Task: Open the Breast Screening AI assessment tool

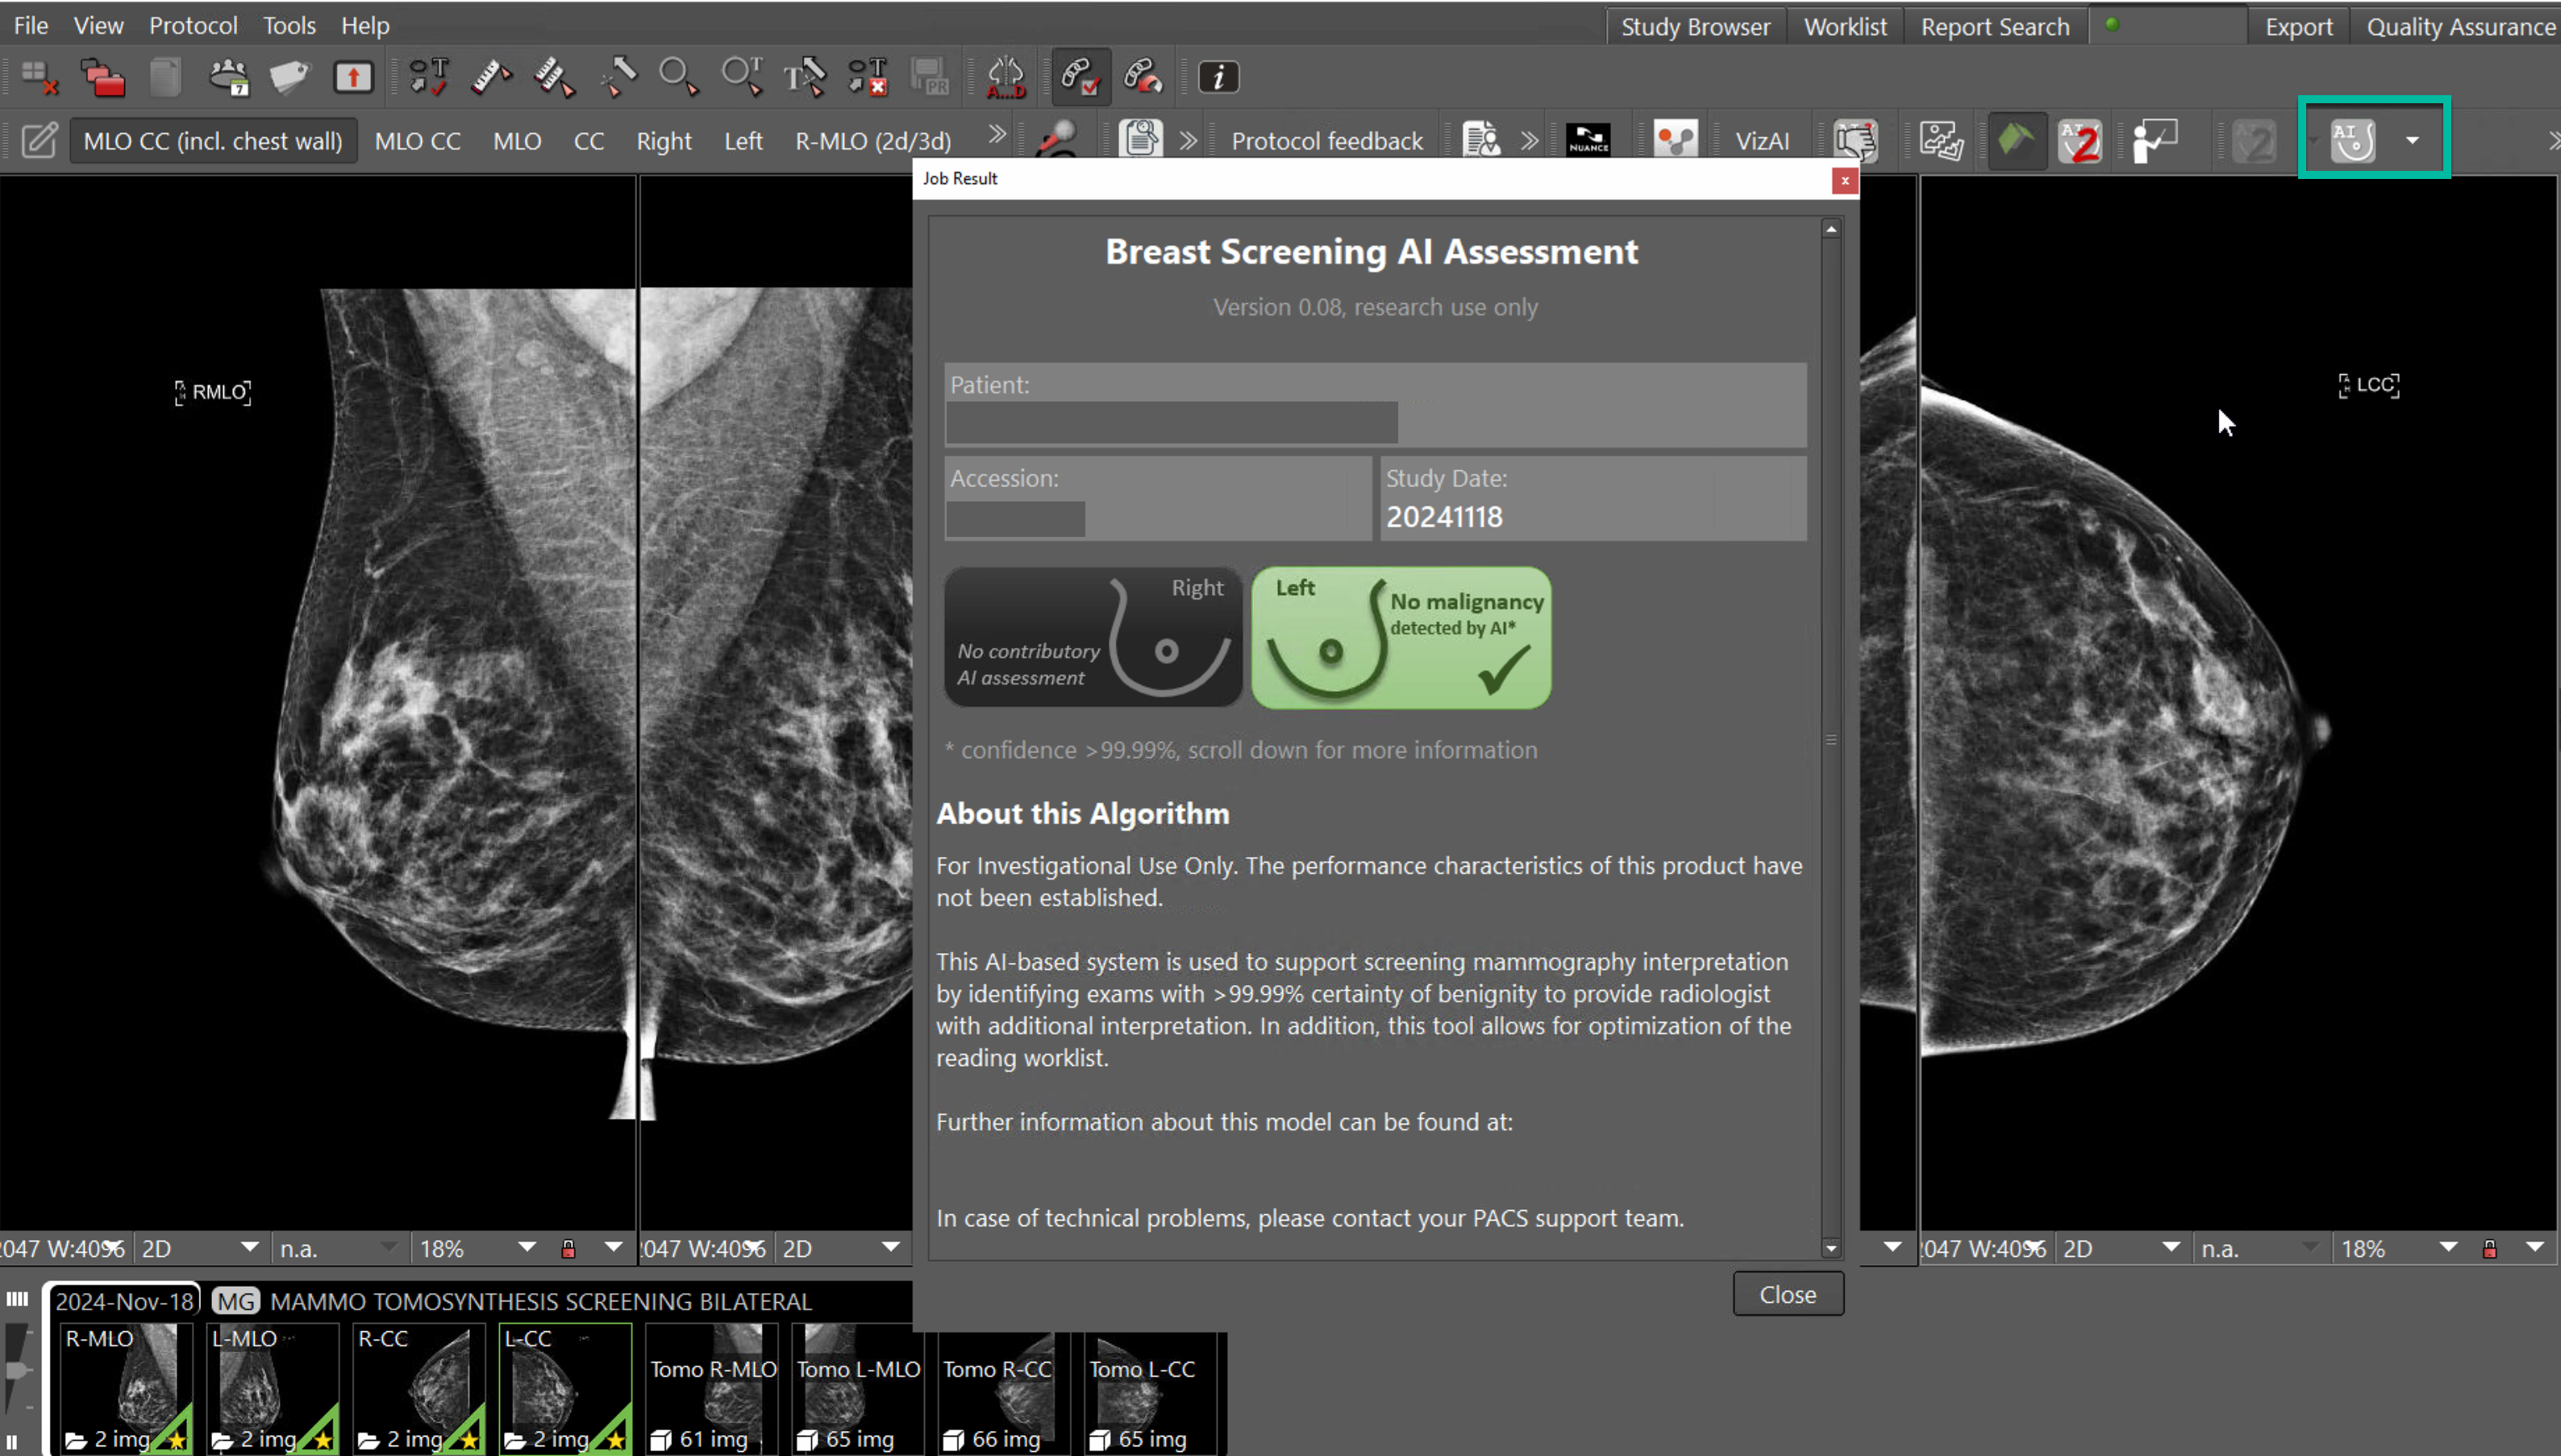Action: pos(2351,140)
